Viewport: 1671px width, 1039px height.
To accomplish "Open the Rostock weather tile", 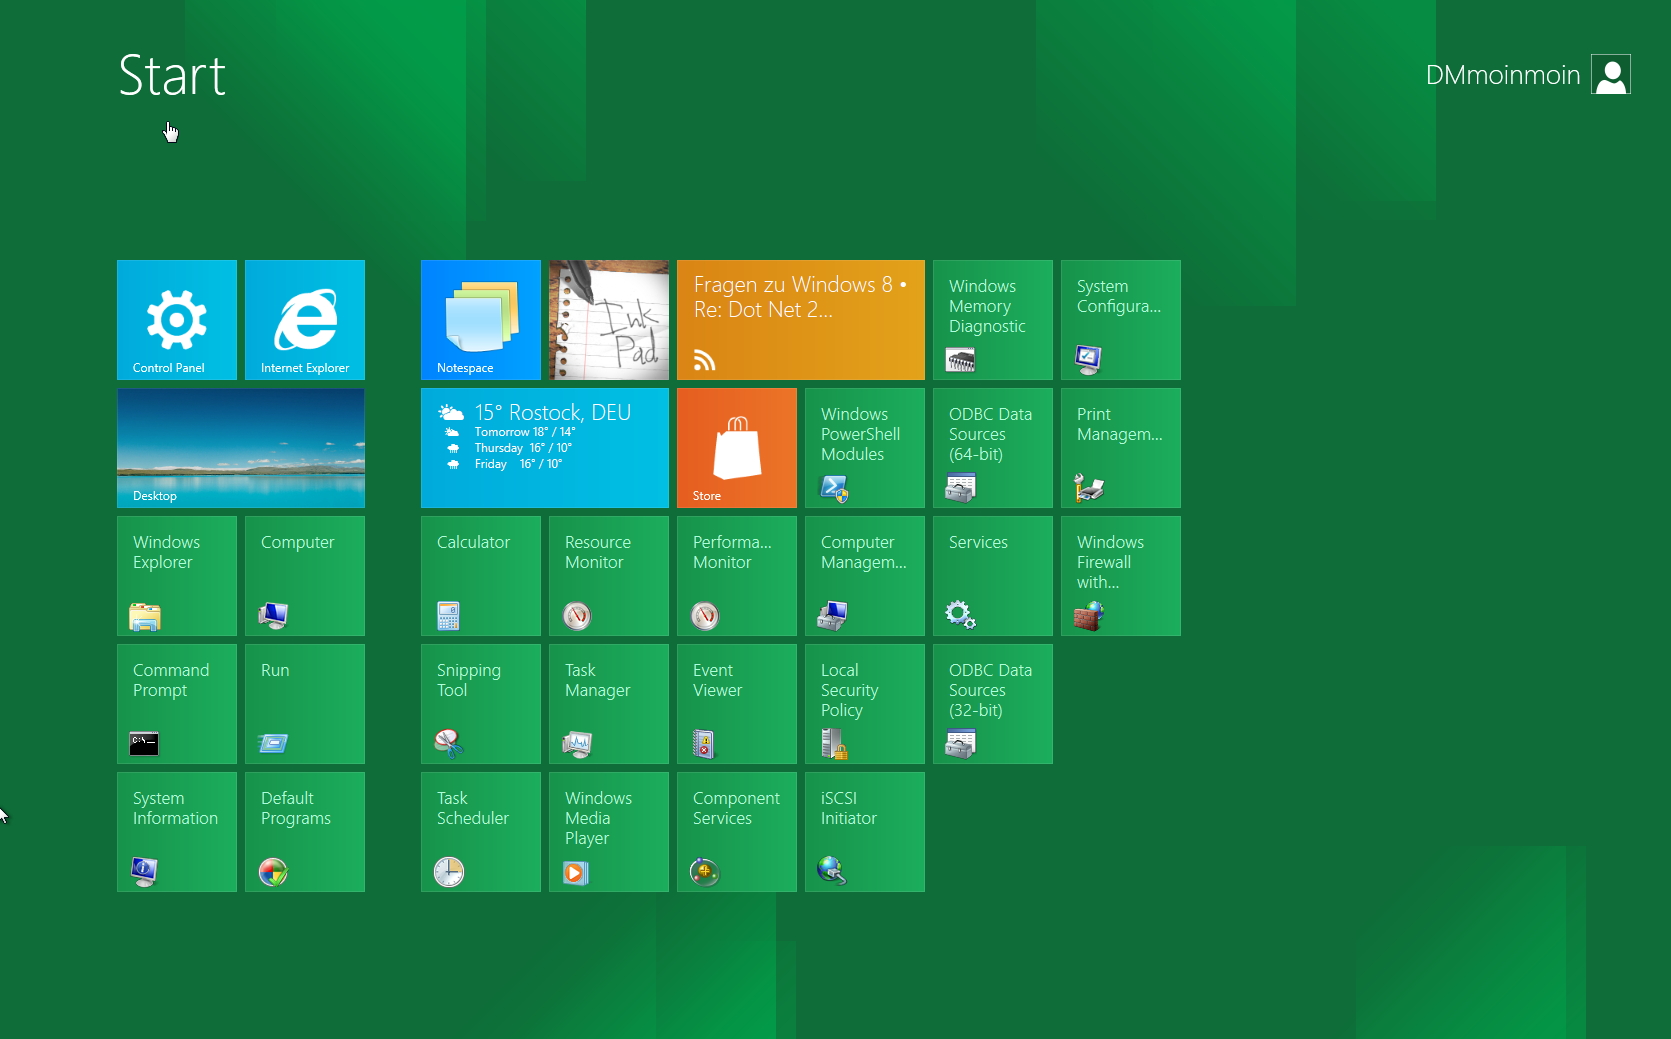I will [545, 448].
